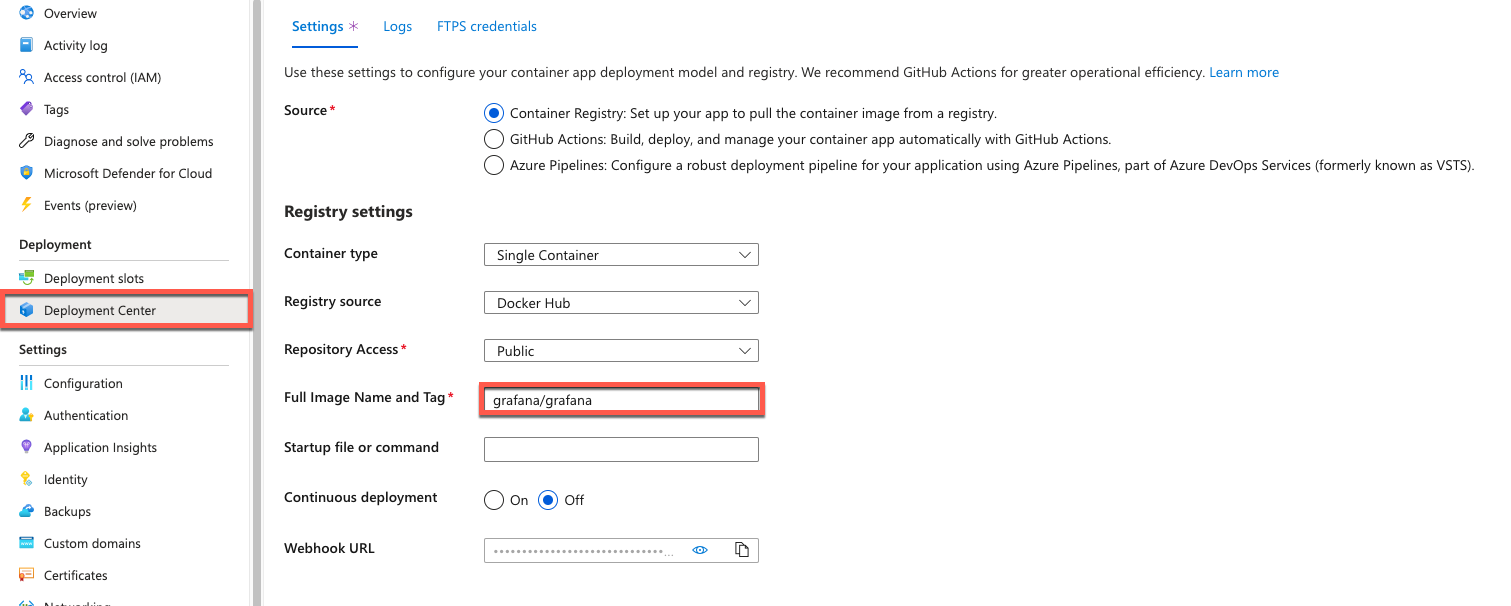The width and height of the screenshot is (1511, 606).
Task: Copy the Webhook URL with copy icon
Action: (742, 549)
